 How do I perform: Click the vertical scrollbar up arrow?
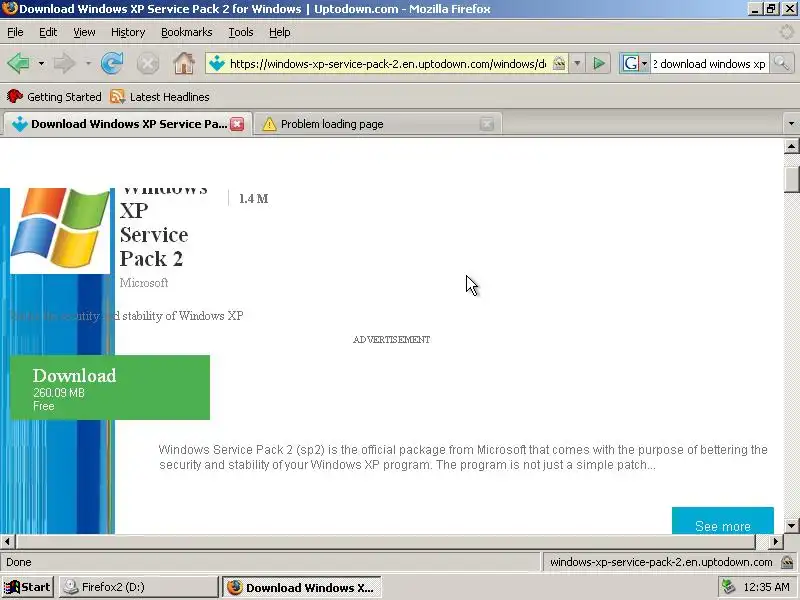[791, 146]
